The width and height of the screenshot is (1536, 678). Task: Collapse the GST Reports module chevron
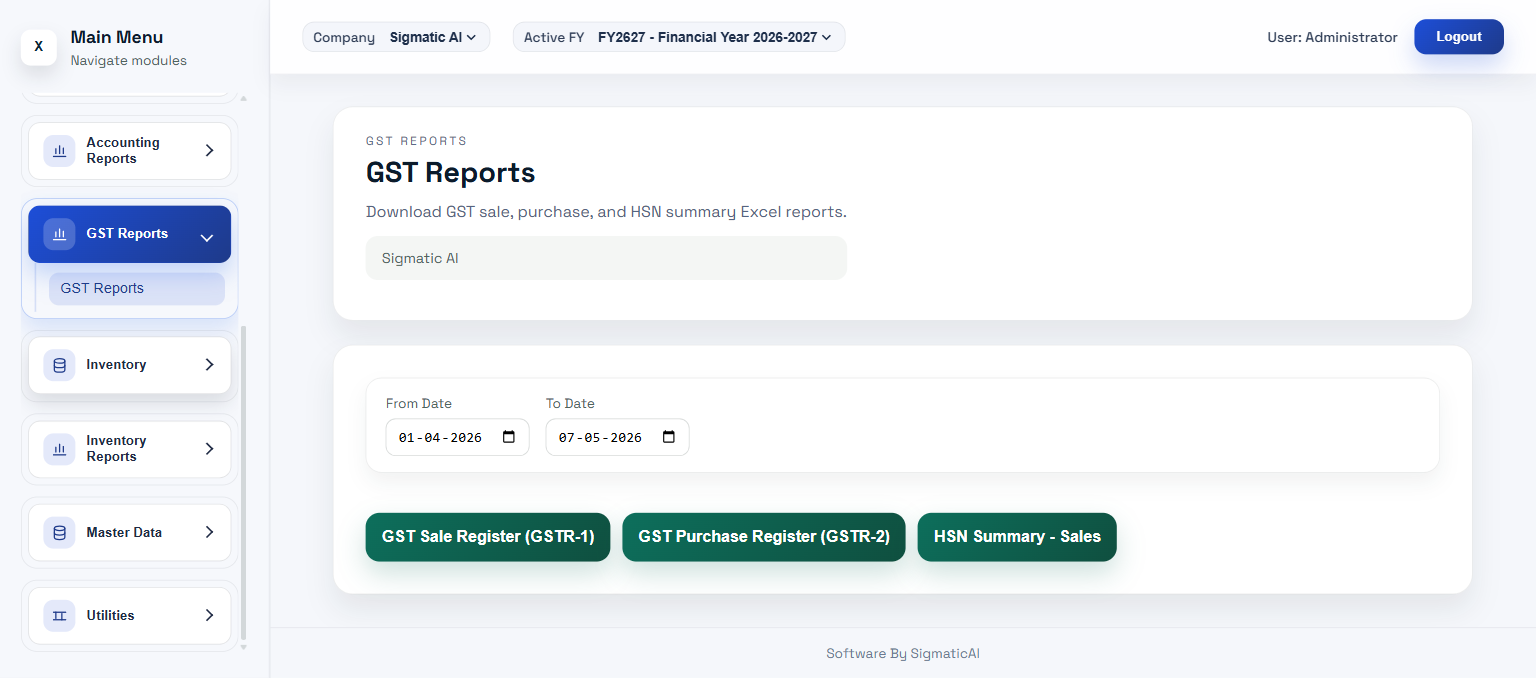coord(207,238)
